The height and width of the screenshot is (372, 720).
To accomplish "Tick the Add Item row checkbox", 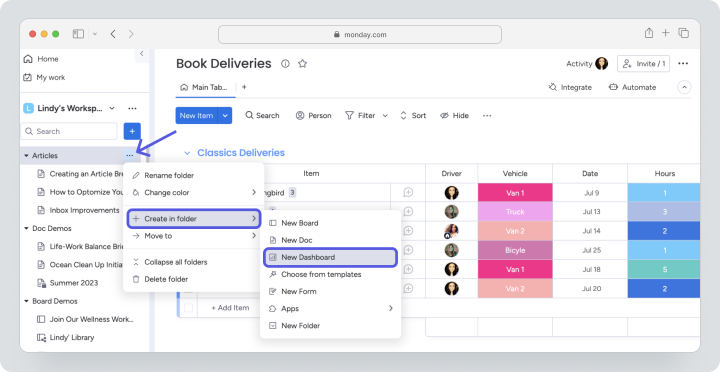I will tap(188, 308).
